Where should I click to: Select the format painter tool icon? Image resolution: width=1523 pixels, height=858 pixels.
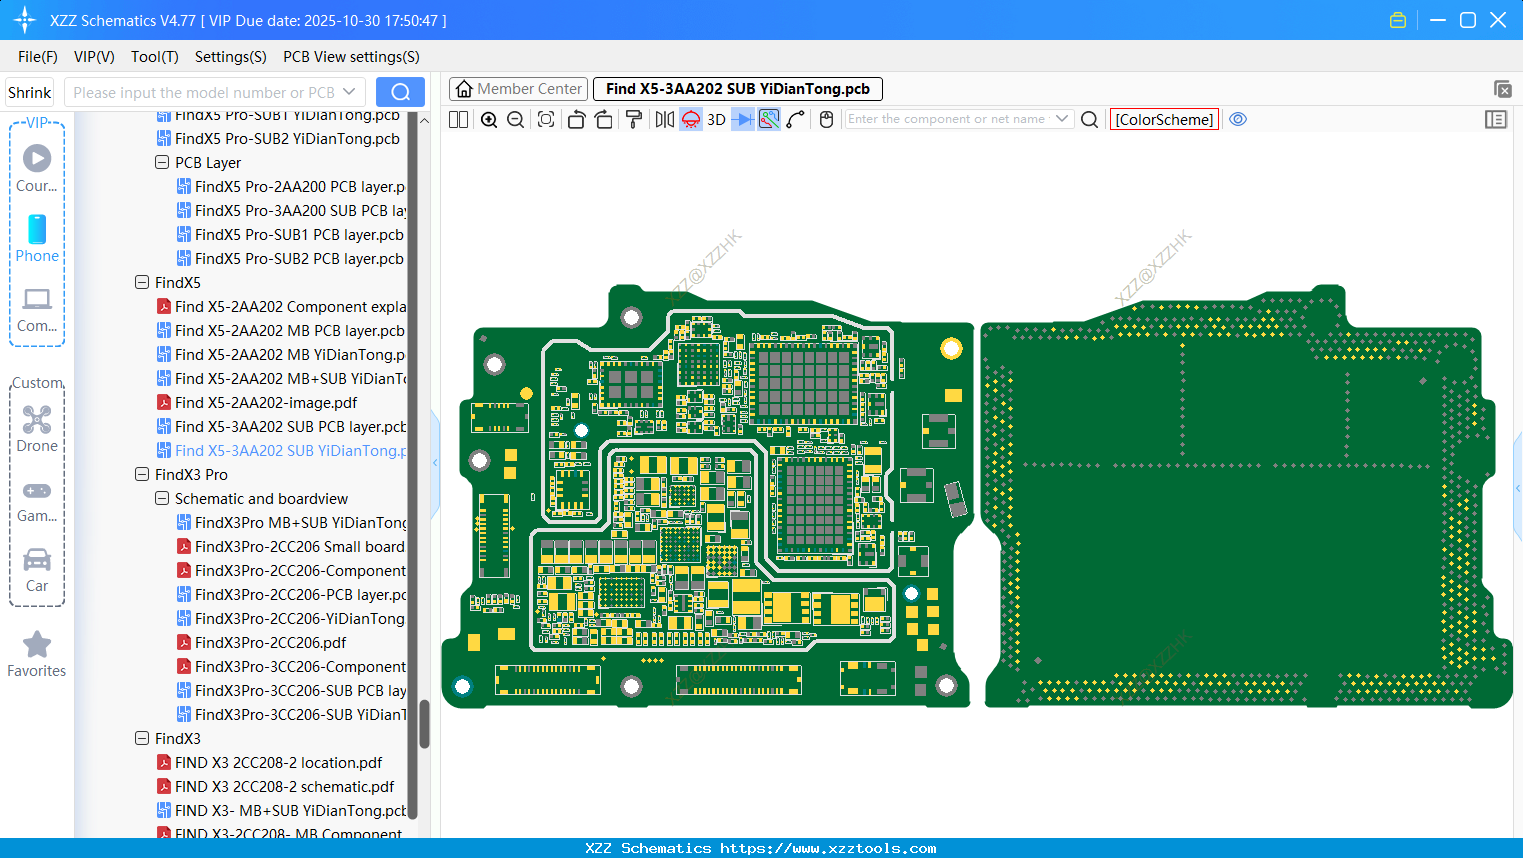pos(633,120)
